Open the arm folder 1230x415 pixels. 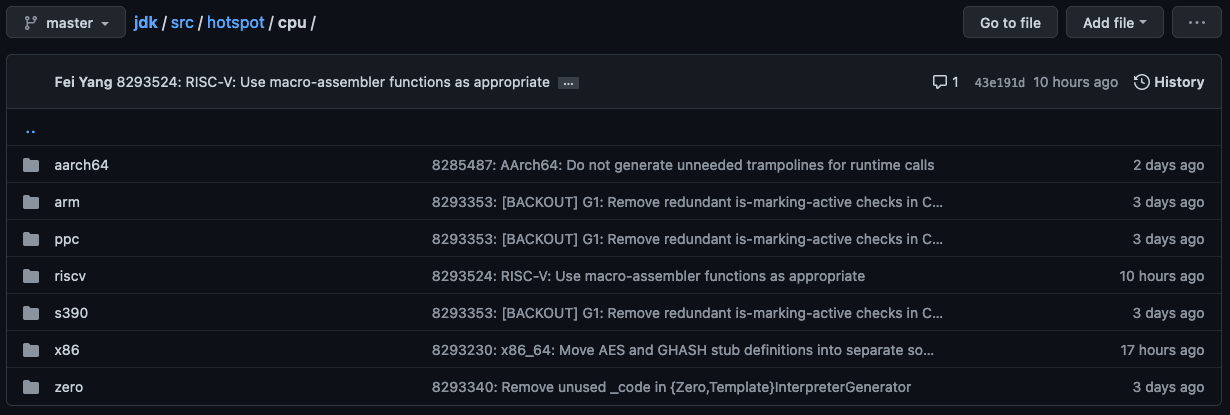[67, 202]
